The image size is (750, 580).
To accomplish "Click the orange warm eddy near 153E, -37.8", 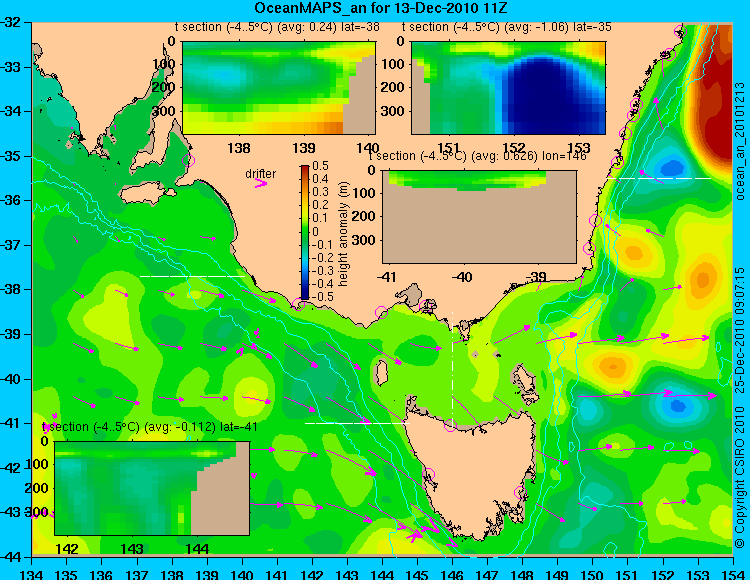I will click(702, 280).
